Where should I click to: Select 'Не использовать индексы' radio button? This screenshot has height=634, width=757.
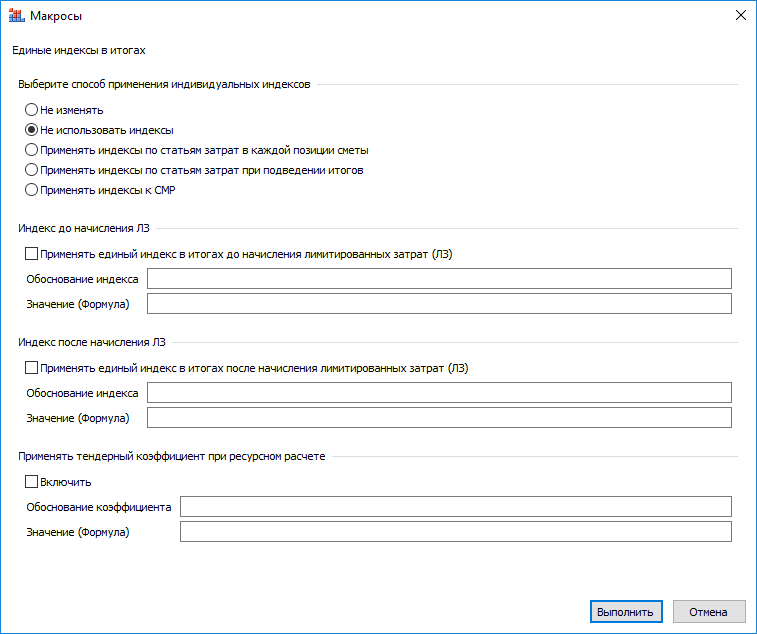pos(32,130)
